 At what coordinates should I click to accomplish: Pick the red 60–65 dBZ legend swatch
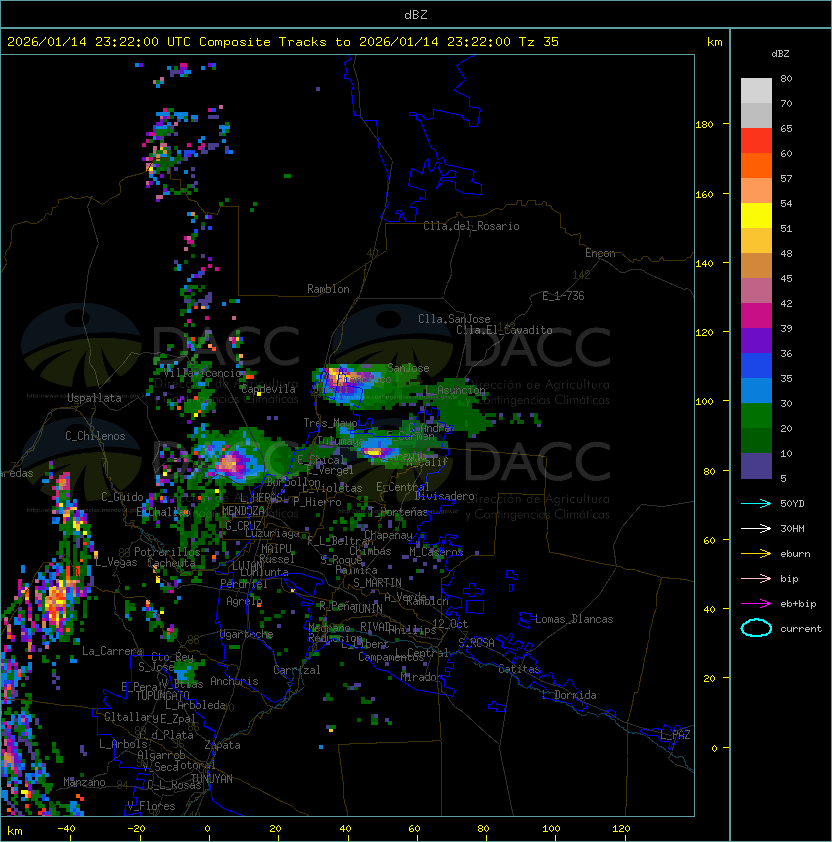click(756, 140)
